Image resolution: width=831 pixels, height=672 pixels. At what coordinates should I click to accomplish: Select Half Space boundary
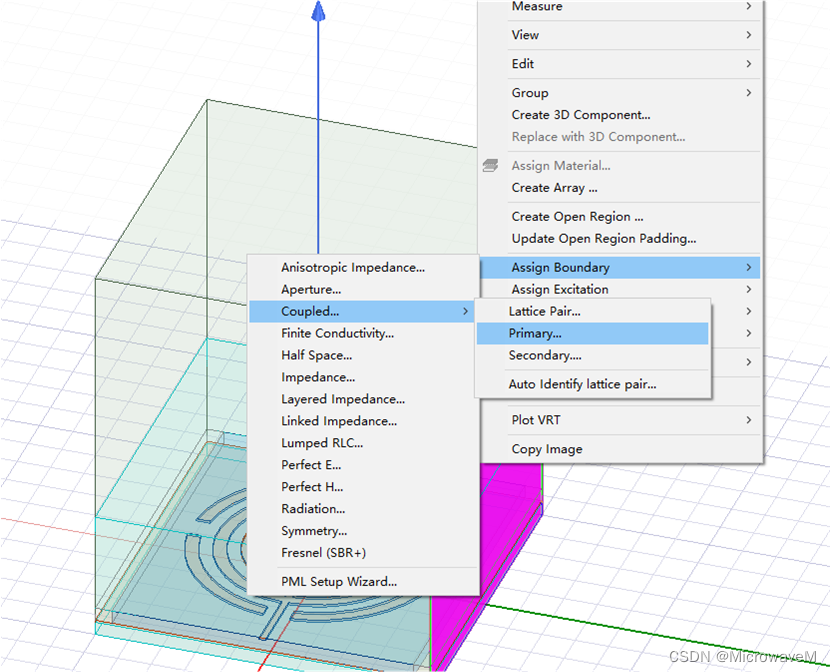363,355
